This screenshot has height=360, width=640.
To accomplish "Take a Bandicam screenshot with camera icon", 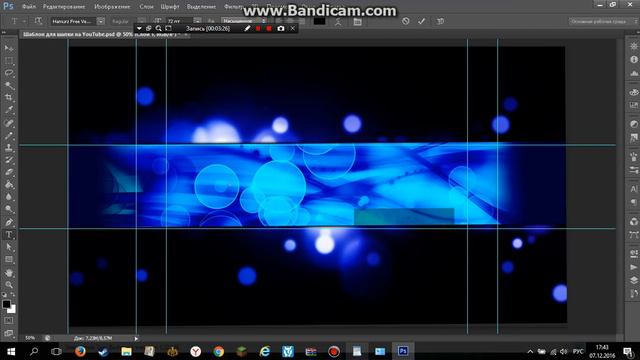I will click(281, 29).
